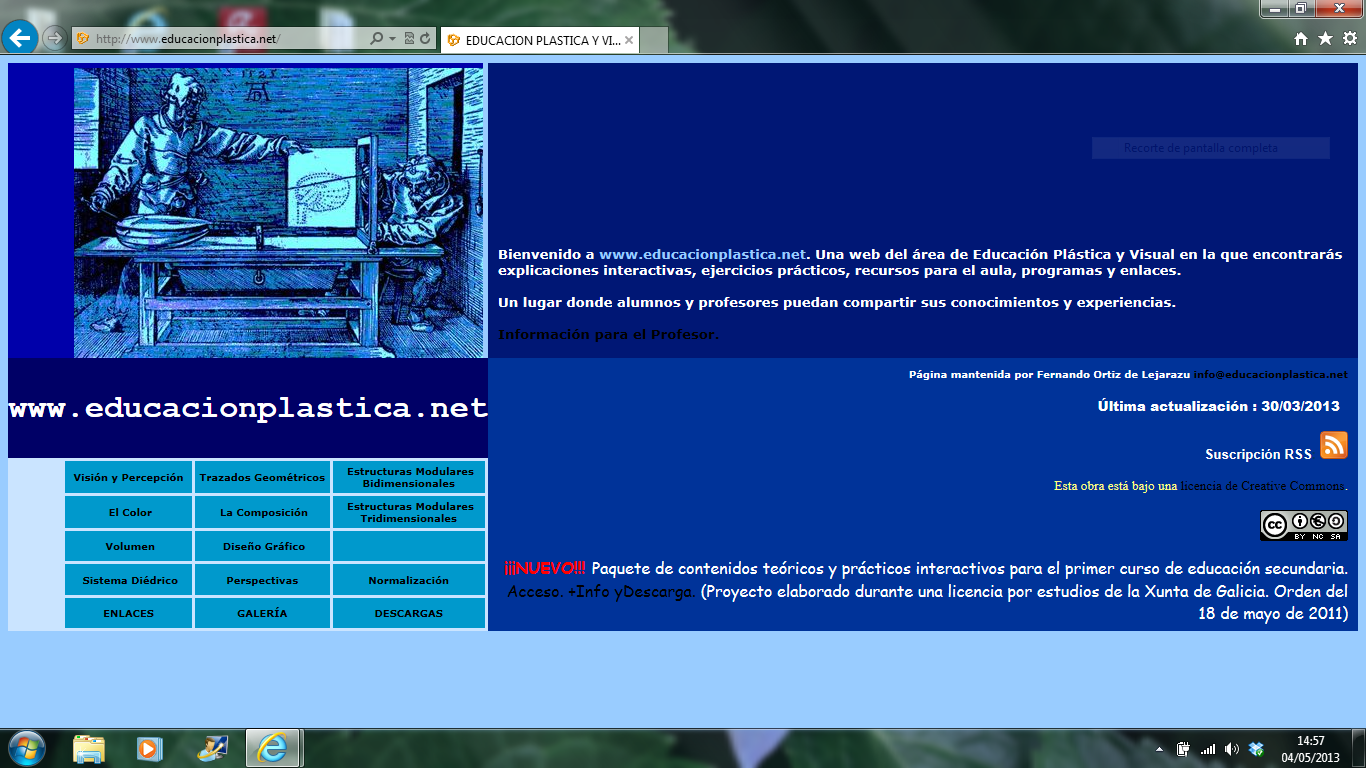The height and width of the screenshot is (768, 1366).
Task: Open the volume speaker tray icon
Action: tap(1232, 749)
